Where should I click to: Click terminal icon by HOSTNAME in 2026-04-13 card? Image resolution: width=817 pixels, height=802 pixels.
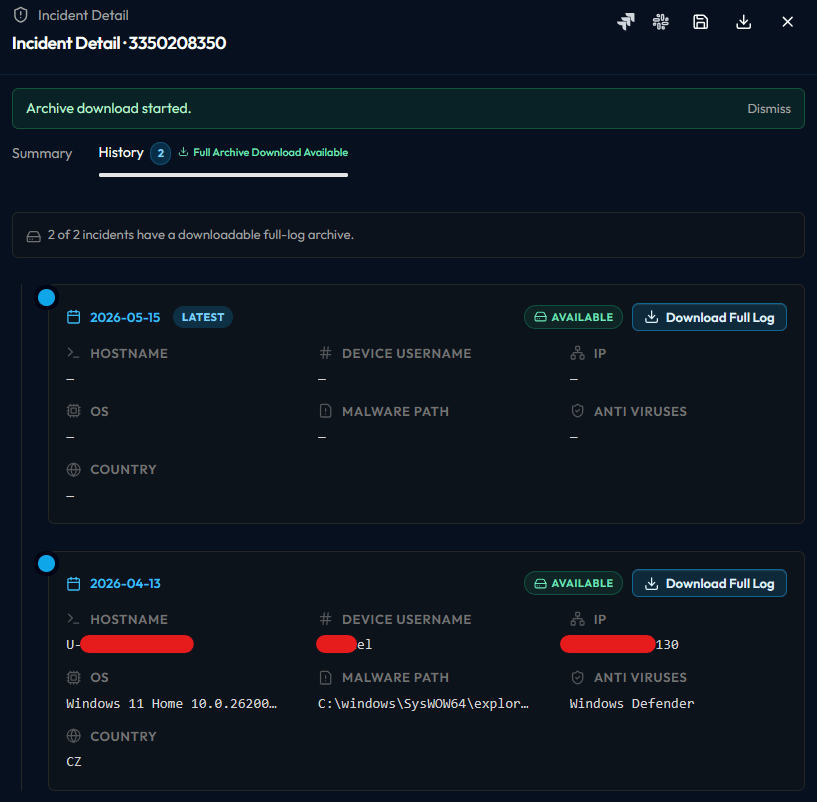(x=73, y=619)
